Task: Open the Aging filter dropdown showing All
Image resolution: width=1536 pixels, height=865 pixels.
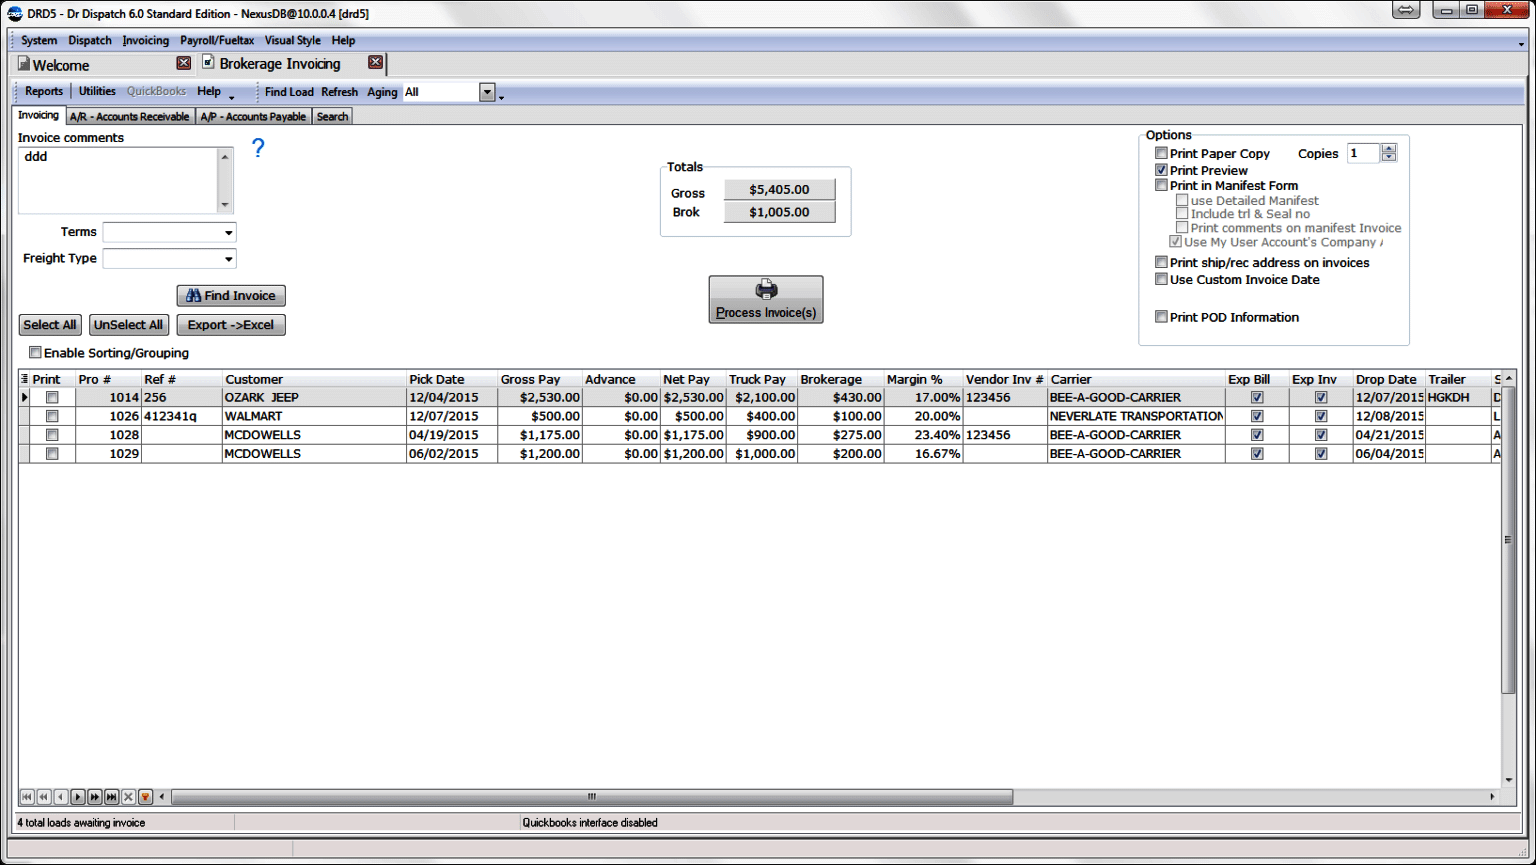Action: [x=487, y=92]
